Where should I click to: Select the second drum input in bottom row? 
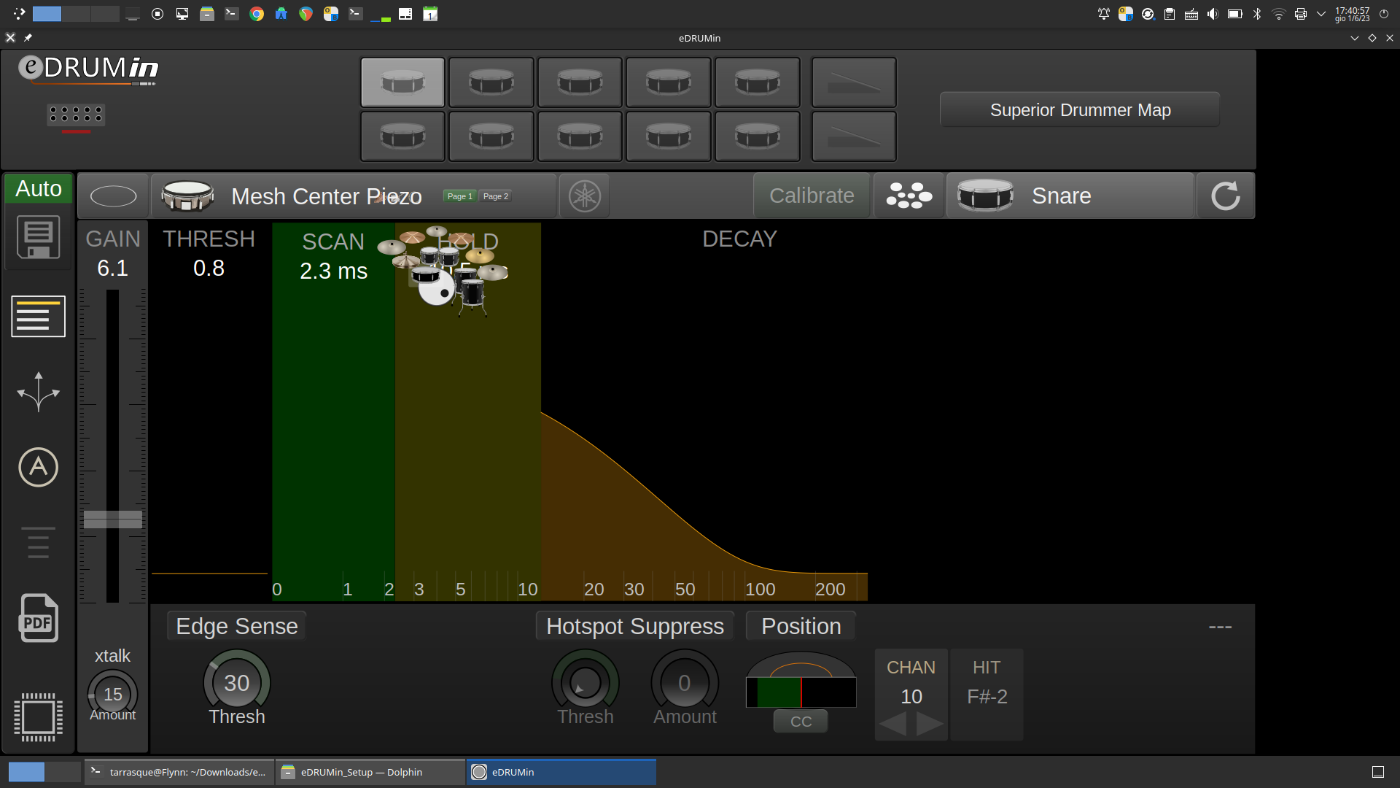[x=491, y=136]
